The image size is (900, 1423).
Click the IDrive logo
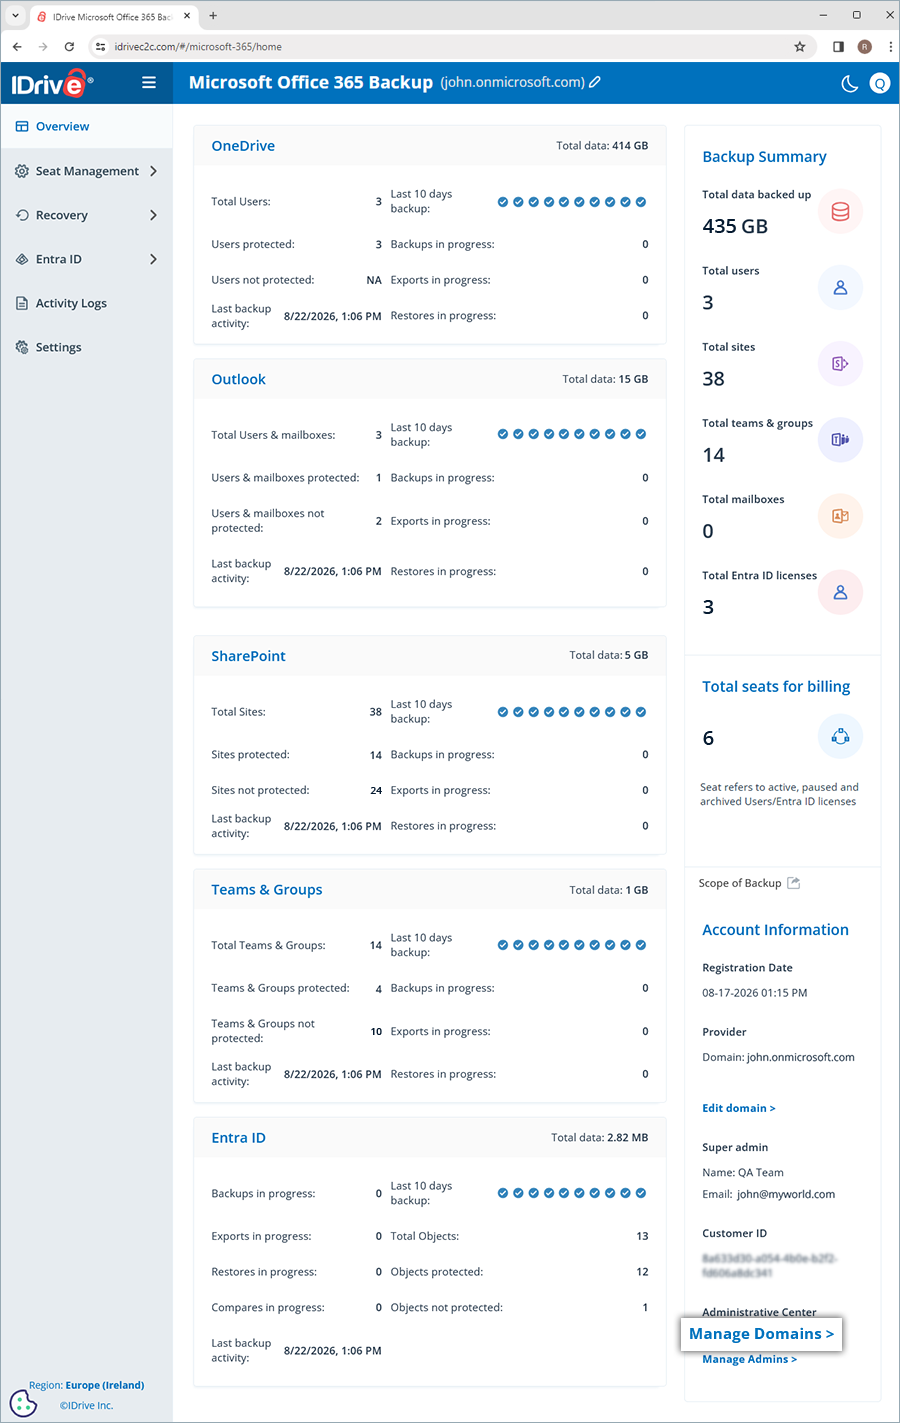click(52, 84)
